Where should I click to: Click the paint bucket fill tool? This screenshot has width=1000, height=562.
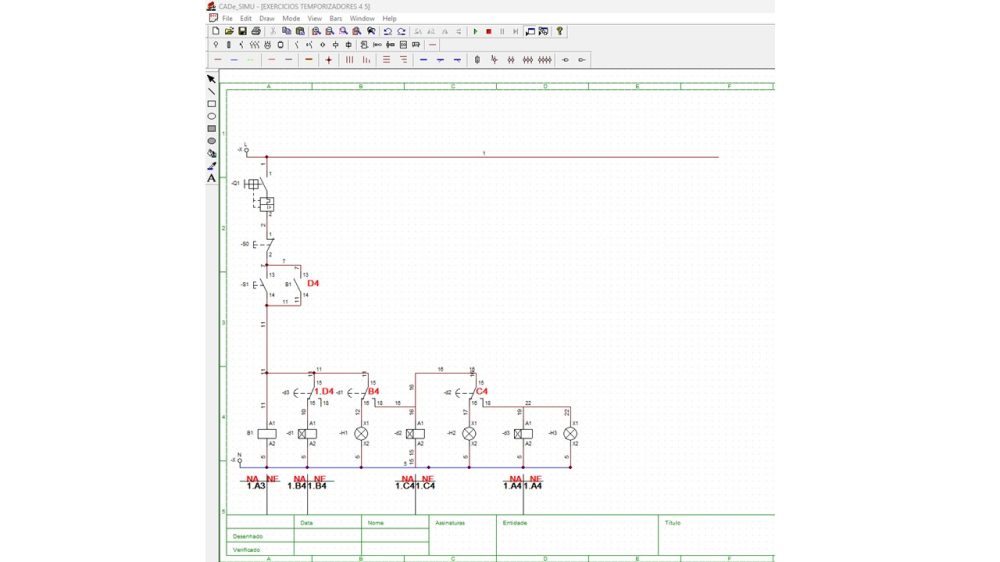(x=211, y=153)
